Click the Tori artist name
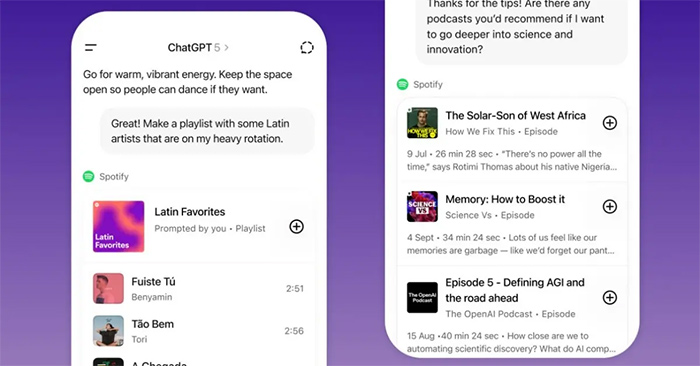Image resolution: width=700 pixels, height=366 pixels. (x=139, y=339)
